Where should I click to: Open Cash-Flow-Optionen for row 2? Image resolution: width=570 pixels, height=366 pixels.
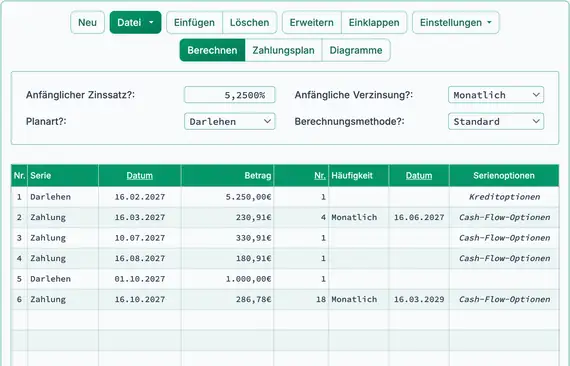tap(504, 217)
